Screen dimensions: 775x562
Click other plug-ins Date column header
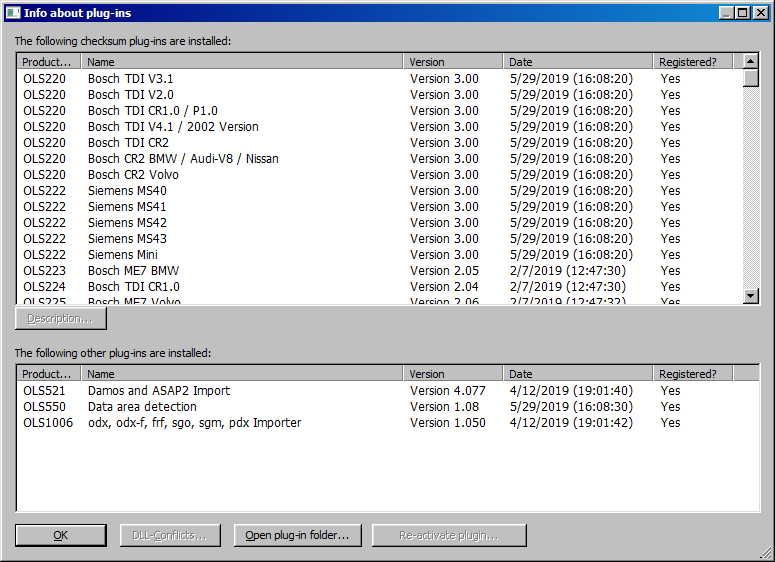point(578,374)
